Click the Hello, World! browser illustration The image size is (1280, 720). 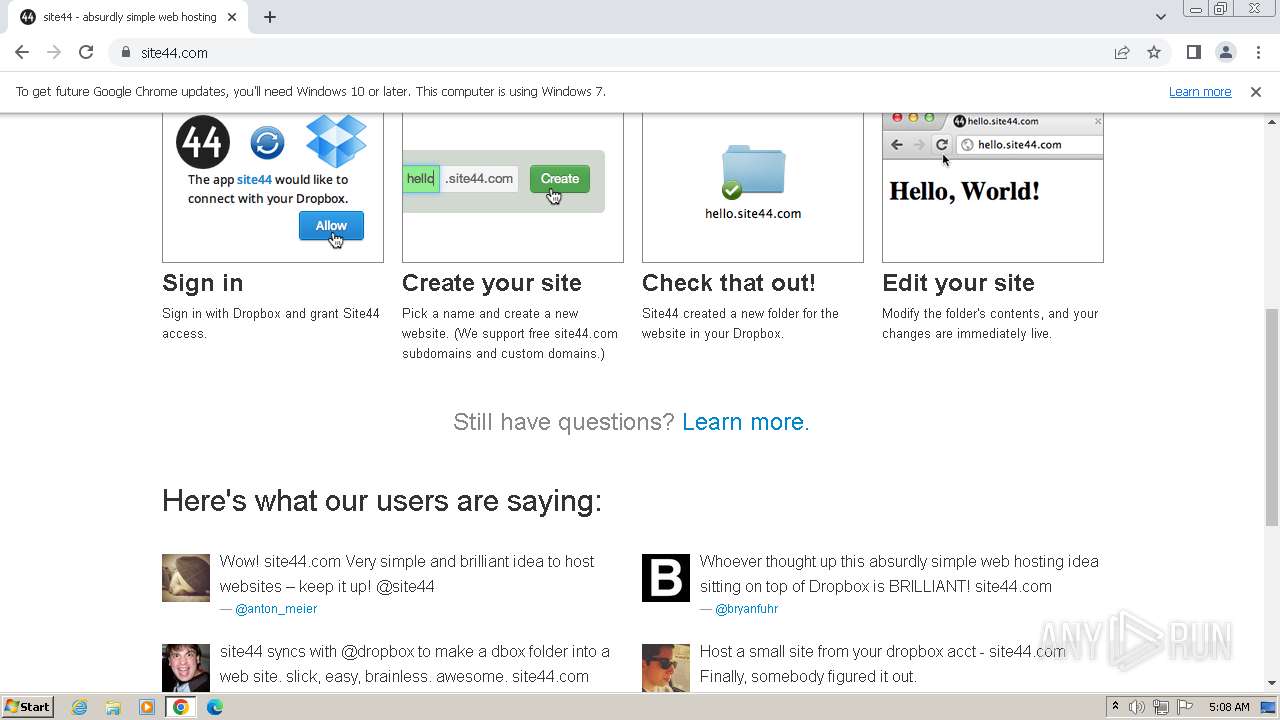(993, 187)
